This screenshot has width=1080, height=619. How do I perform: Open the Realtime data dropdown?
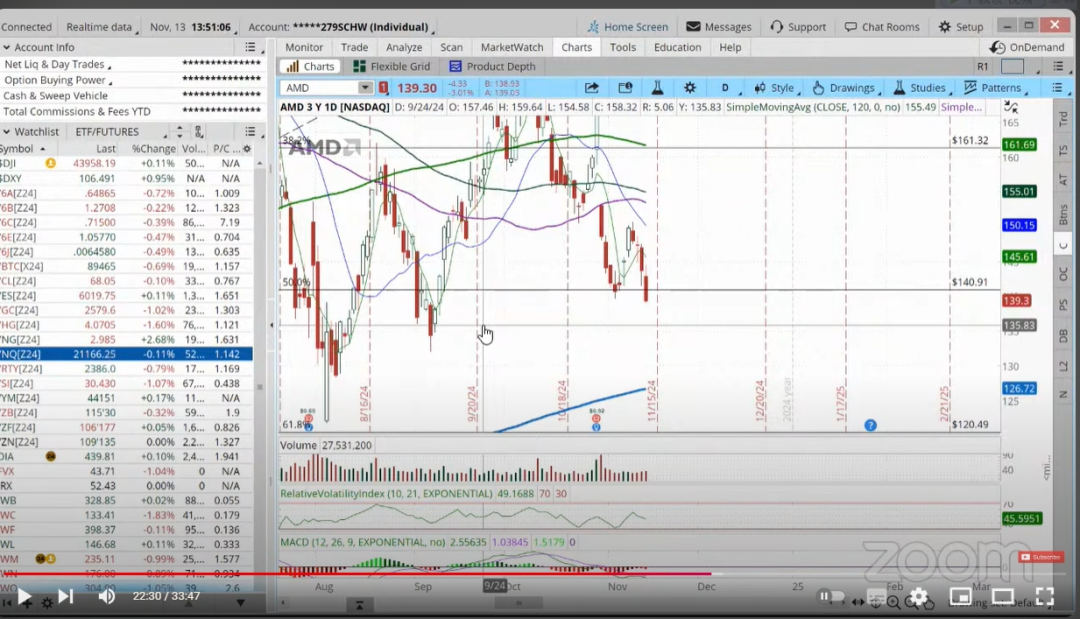pos(102,27)
